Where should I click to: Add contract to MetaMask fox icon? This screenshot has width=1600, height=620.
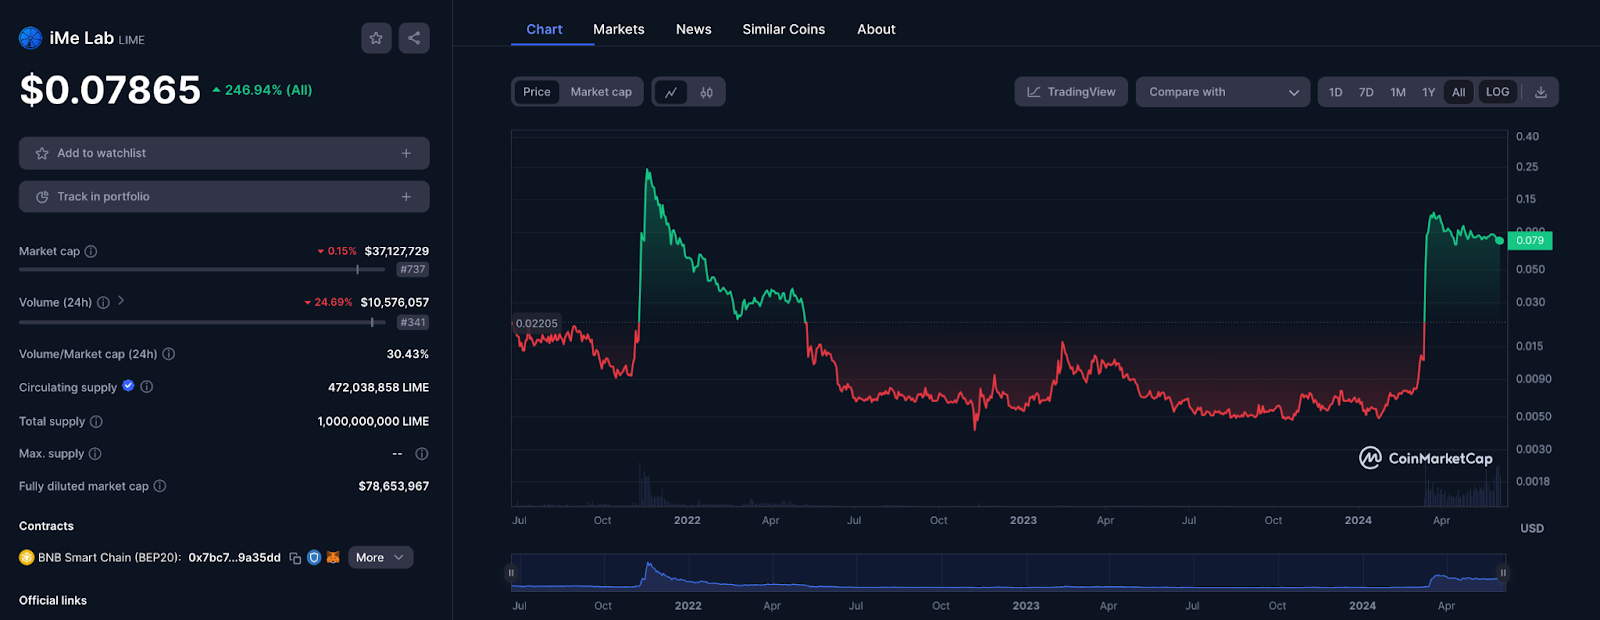333,558
